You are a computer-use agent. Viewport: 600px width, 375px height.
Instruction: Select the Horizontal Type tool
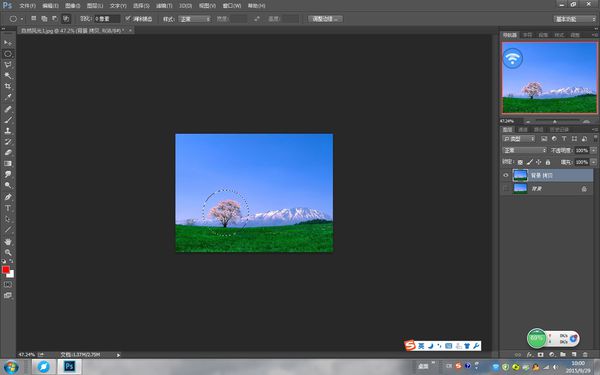[8, 208]
